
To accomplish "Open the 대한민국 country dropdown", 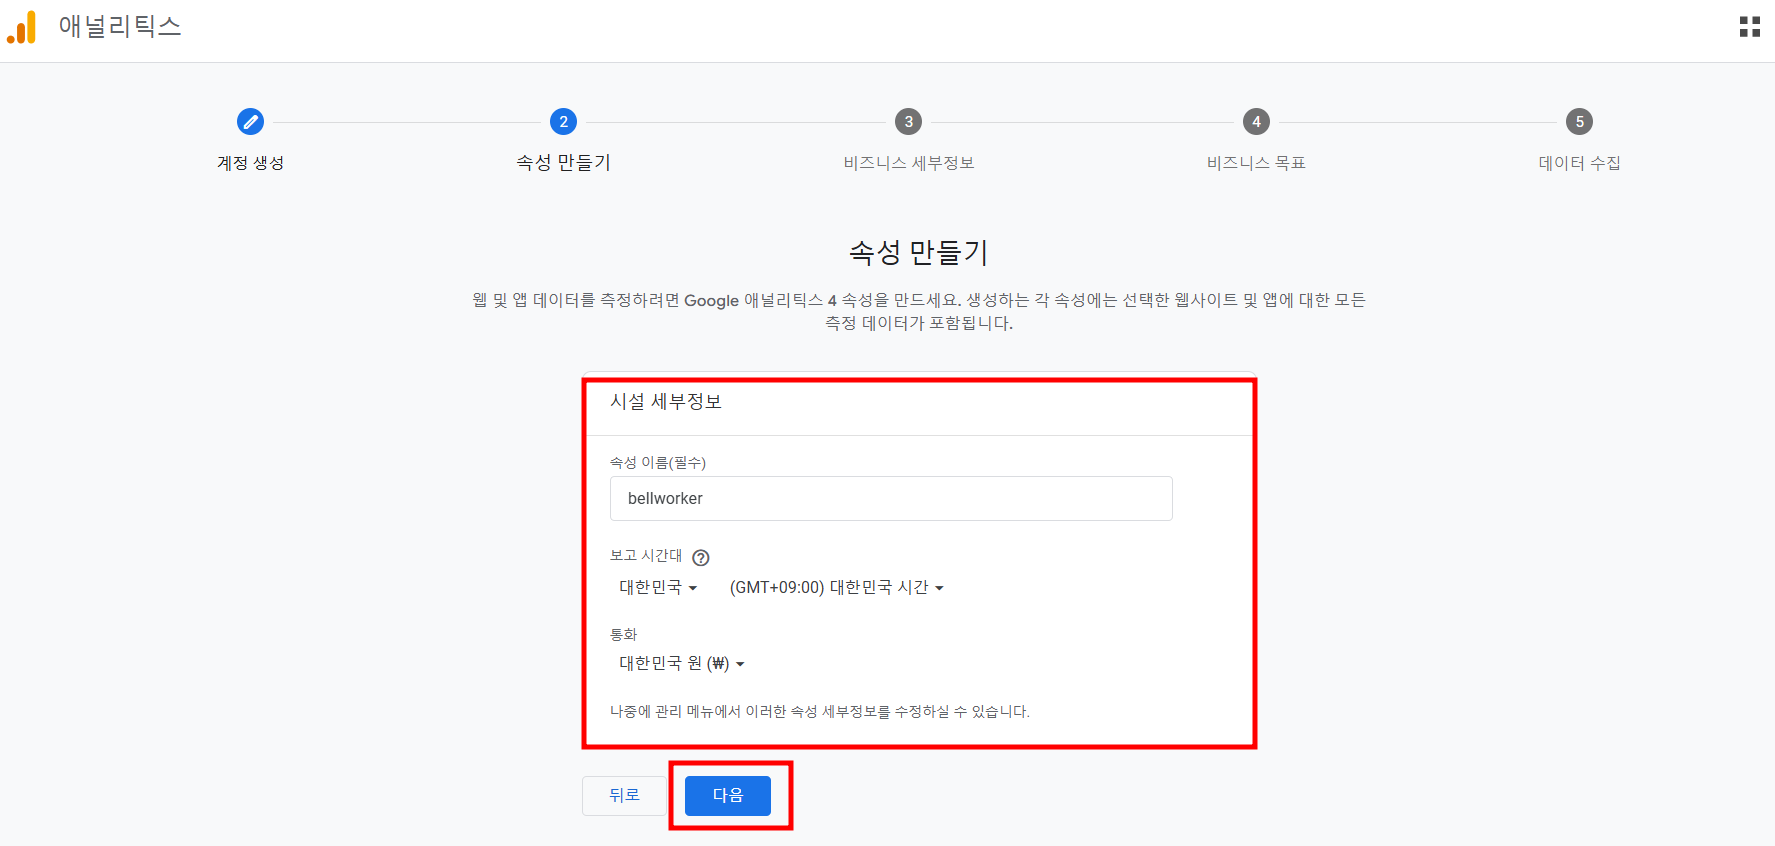I will 658,587.
